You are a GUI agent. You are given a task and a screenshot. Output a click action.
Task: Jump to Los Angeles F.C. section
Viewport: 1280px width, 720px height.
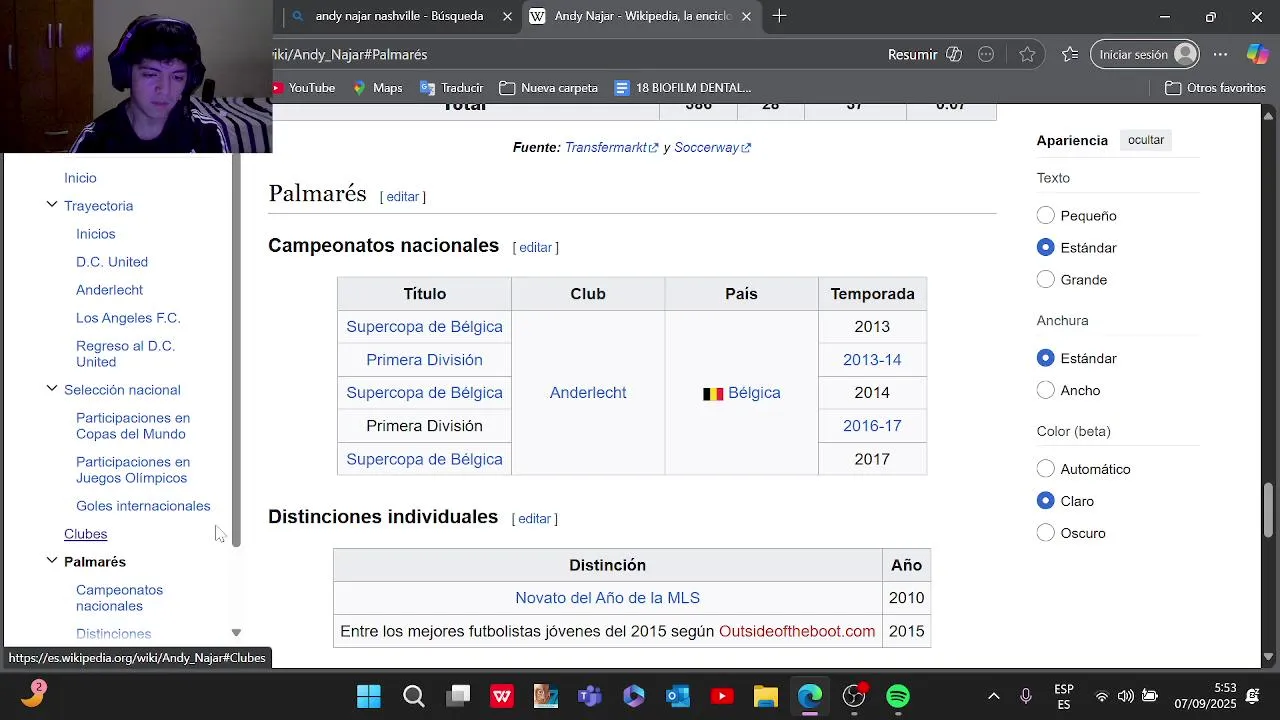click(128, 318)
